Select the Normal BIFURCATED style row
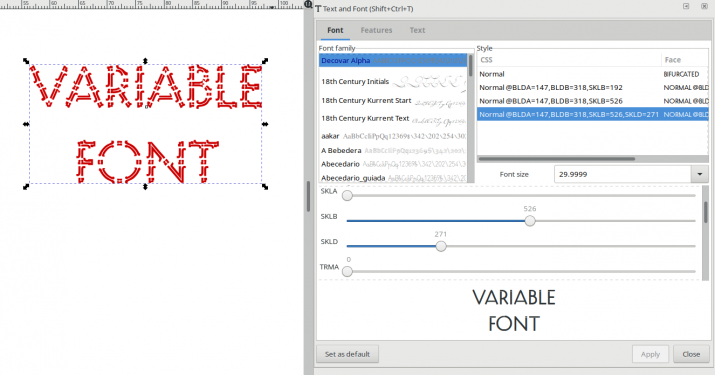 [593, 74]
